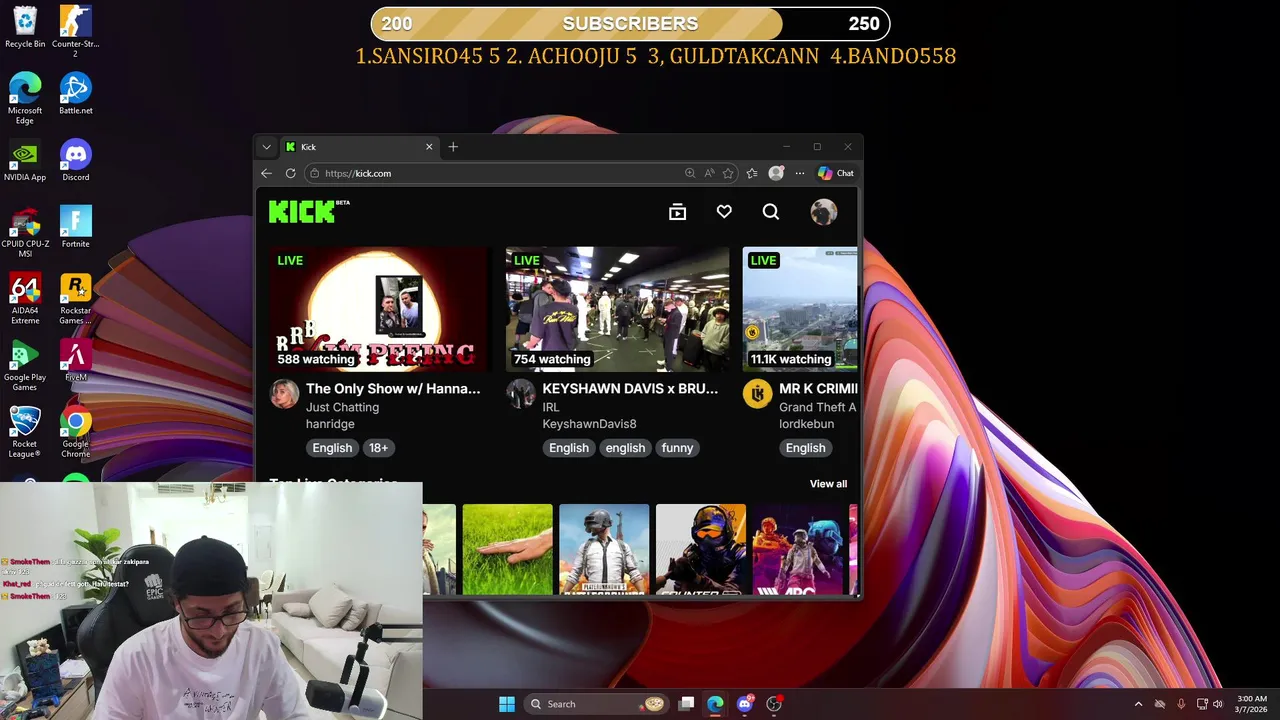The image size is (1280, 720).
Task: Open KeyshawnDavis8 channel name
Action: click(589, 424)
